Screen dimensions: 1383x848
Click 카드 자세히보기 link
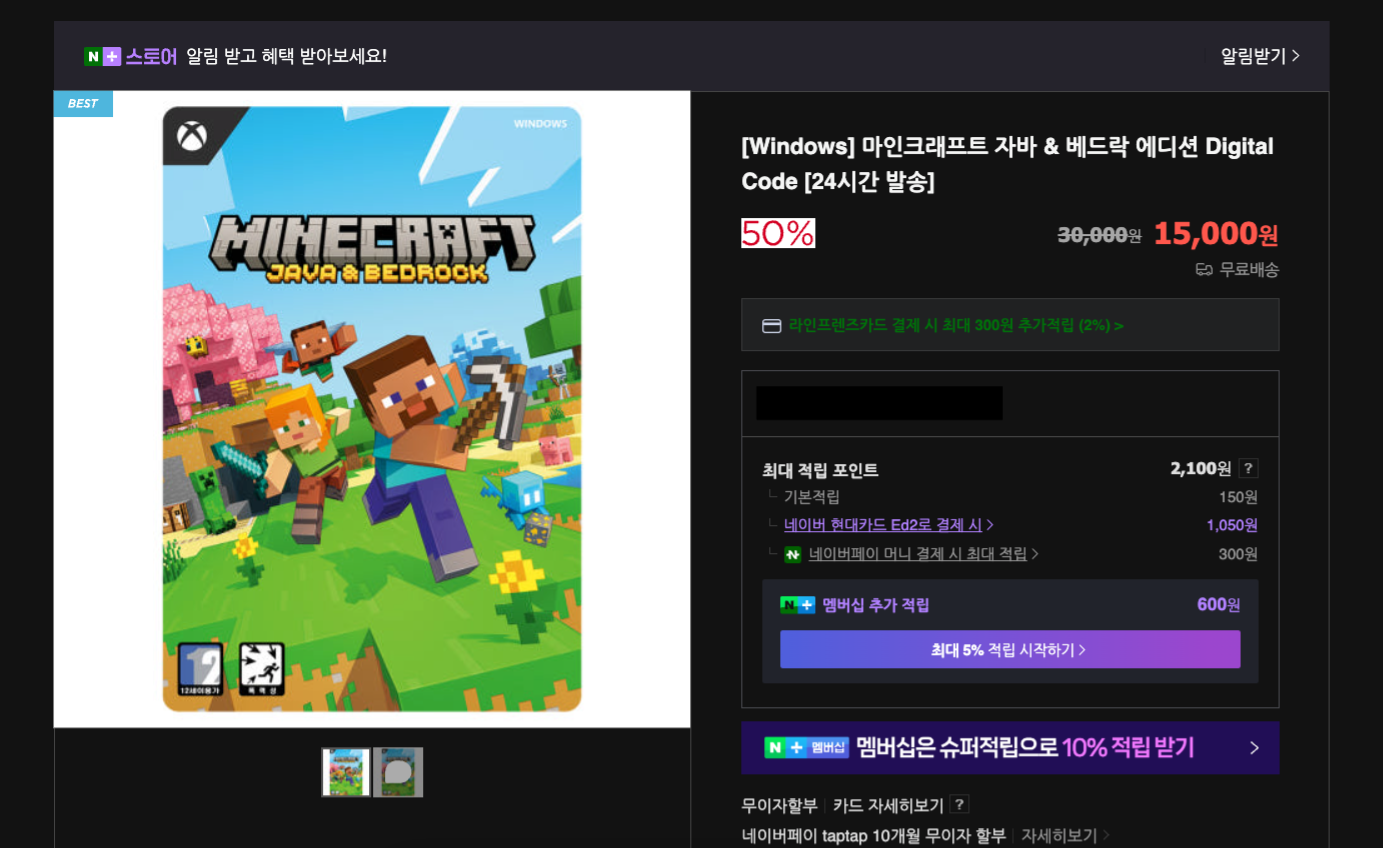click(x=888, y=805)
